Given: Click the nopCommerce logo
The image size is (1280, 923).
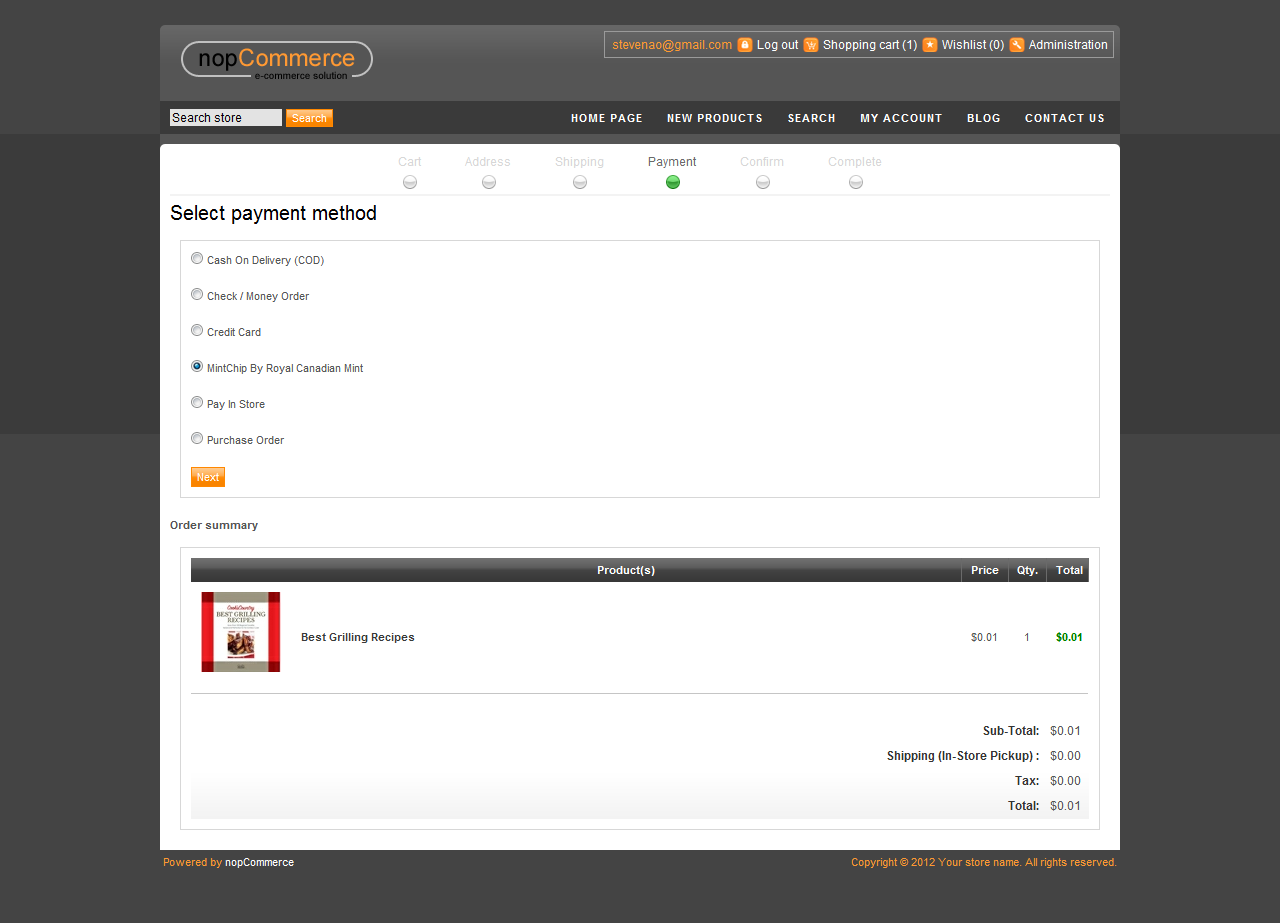Looking at the screenshot, I should [x=277, y=60].
